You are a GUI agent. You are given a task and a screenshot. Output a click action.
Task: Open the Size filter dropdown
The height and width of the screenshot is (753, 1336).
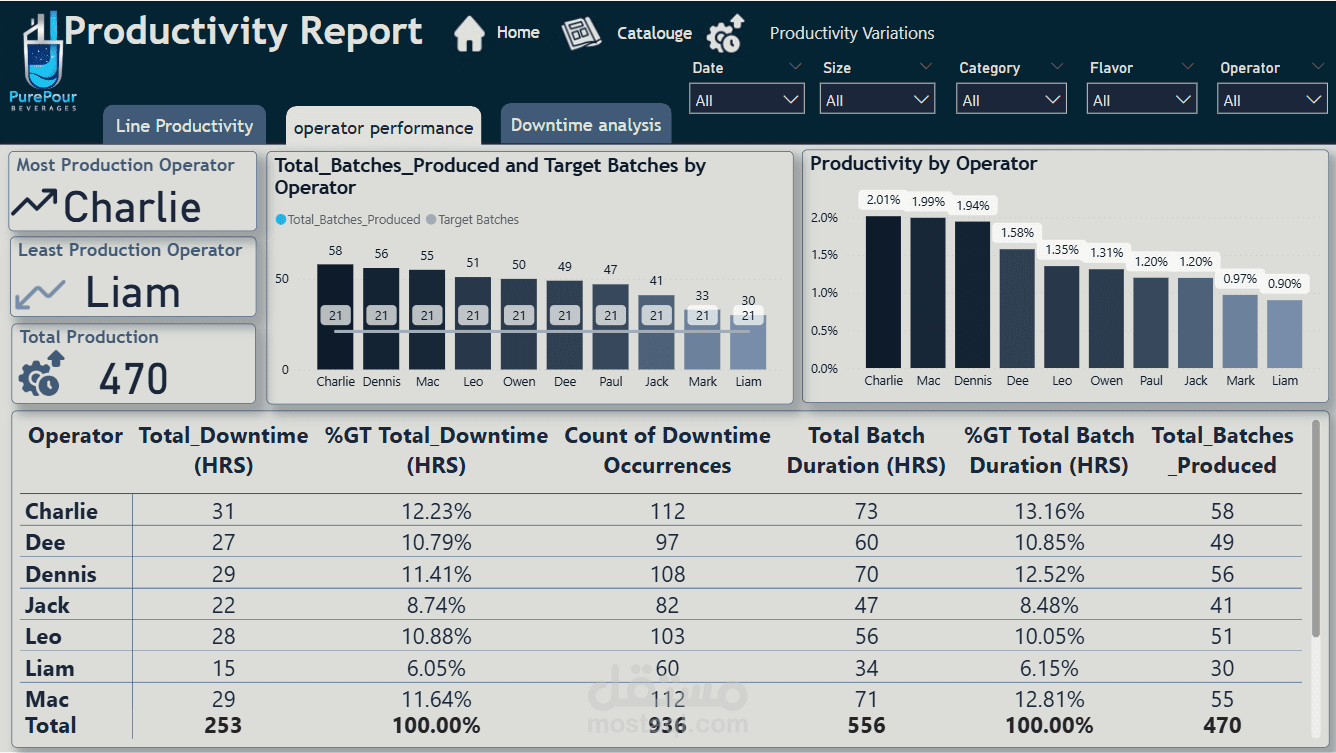pos(878,100)
